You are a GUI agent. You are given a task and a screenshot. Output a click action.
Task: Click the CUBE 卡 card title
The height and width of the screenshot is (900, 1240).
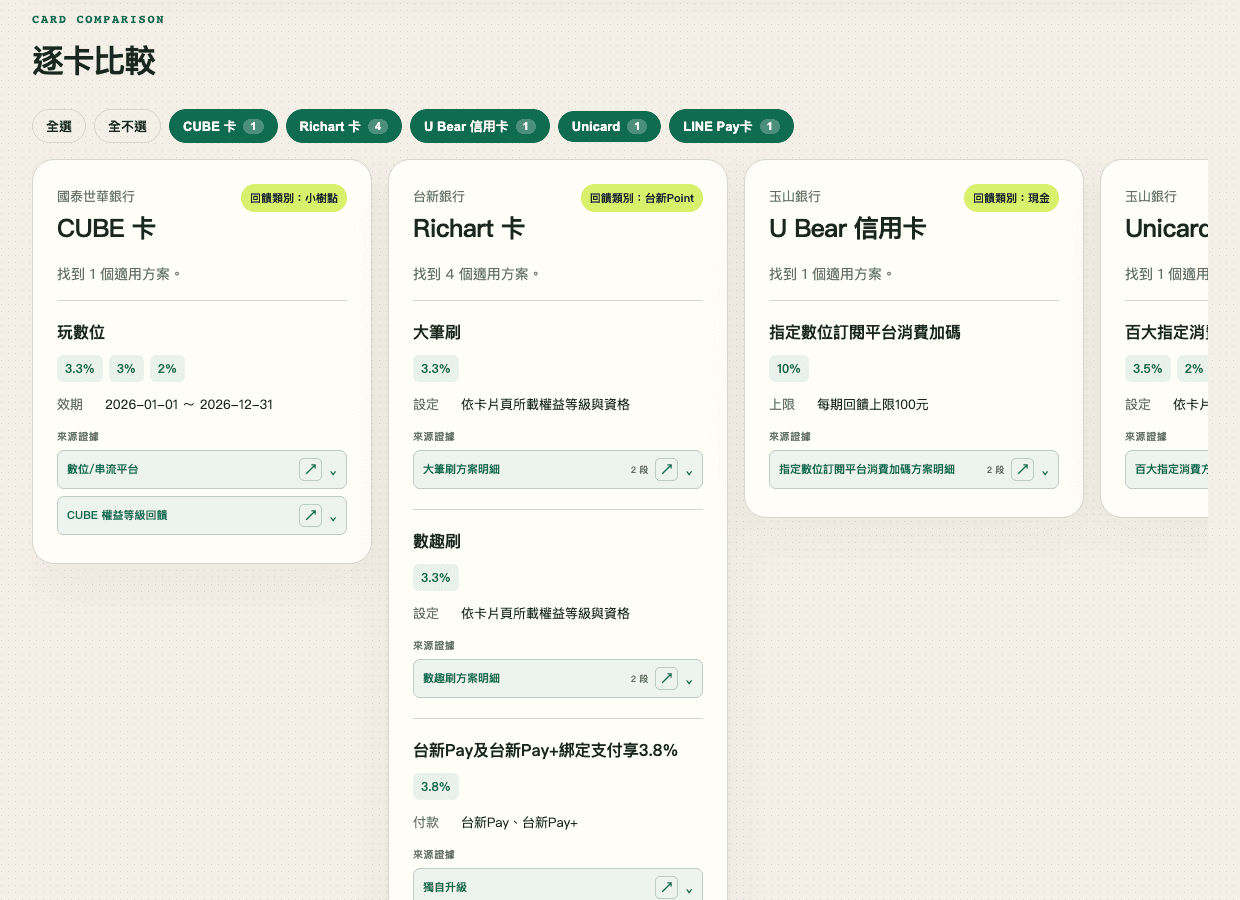(x=106, y=229)
